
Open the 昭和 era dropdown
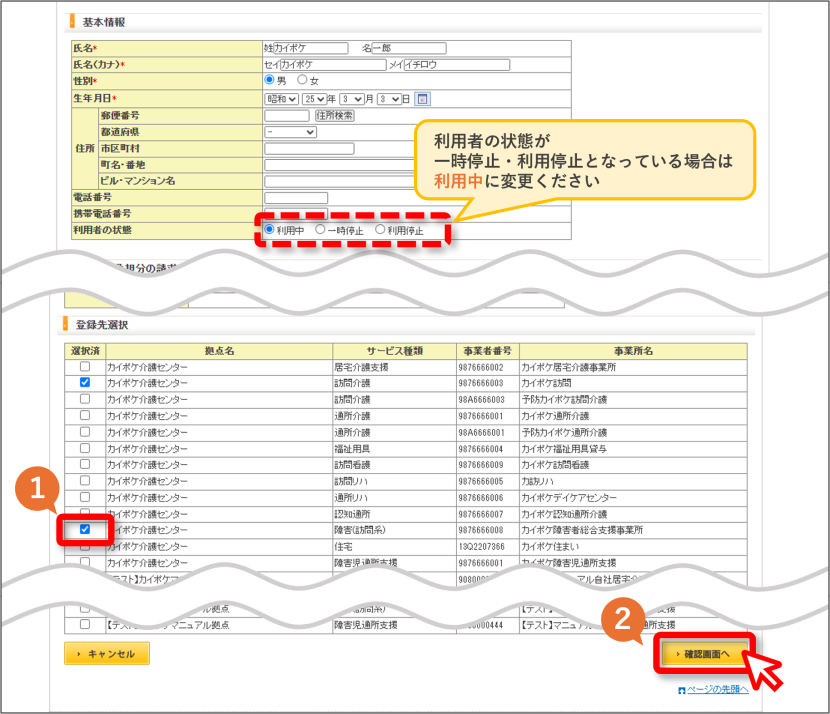pos(282,99)
